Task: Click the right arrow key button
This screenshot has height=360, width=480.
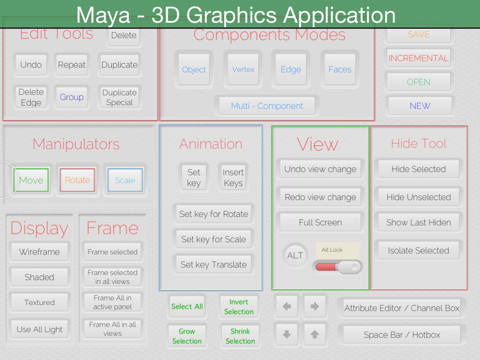Action: [x=315, y=306]
